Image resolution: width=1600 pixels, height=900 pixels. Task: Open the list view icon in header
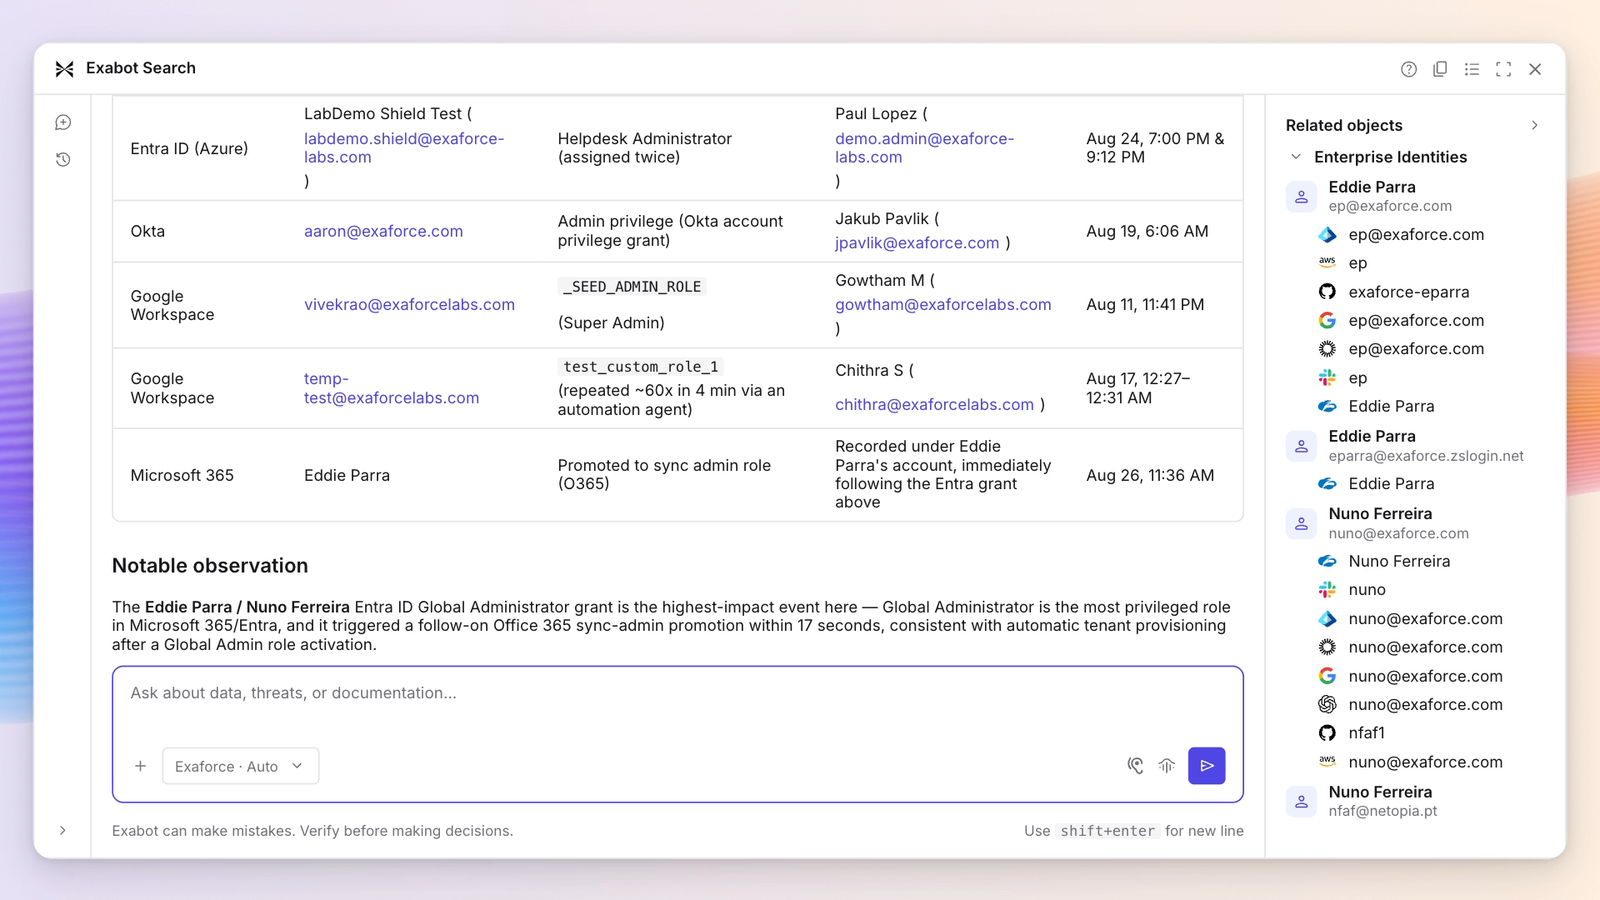1472,69
